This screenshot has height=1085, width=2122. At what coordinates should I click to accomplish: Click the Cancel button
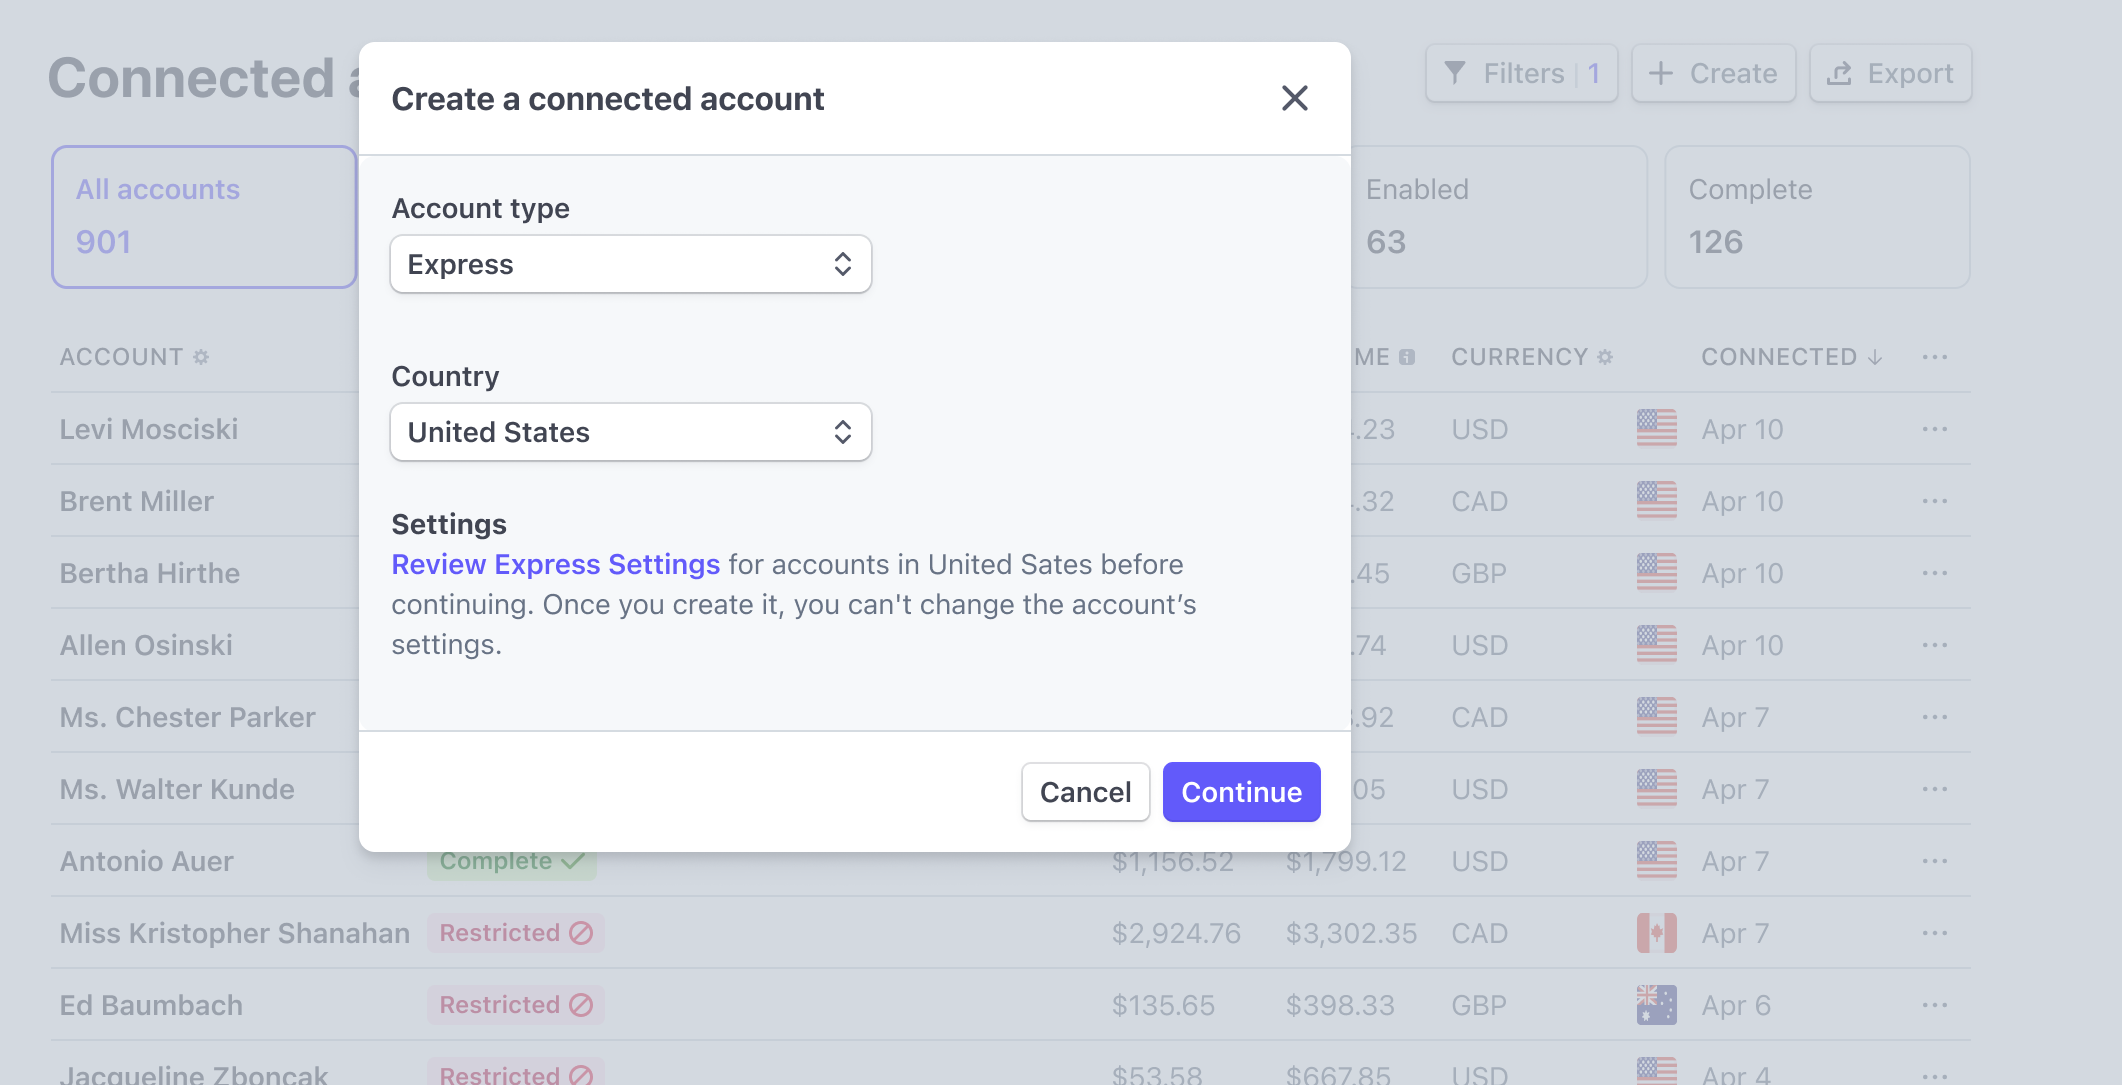[x=1086, y=792]
